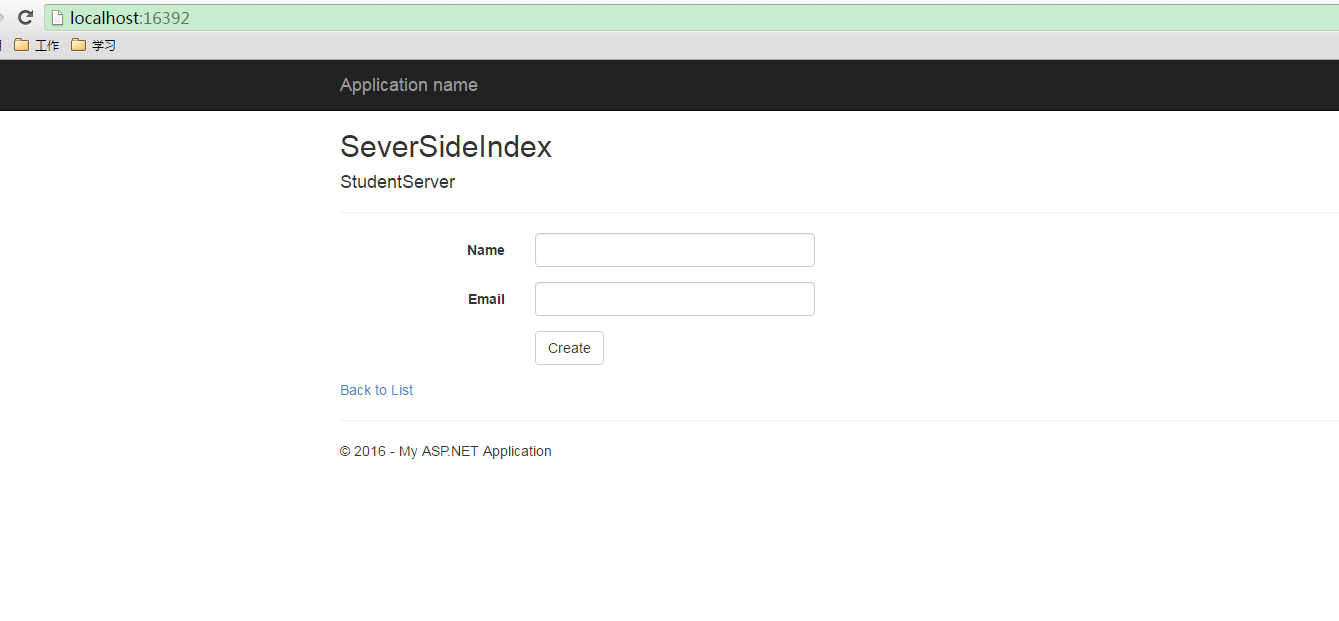
Task: Reload the page with the refresh icon
Action: pyautogui.click(x=25, y=17)
